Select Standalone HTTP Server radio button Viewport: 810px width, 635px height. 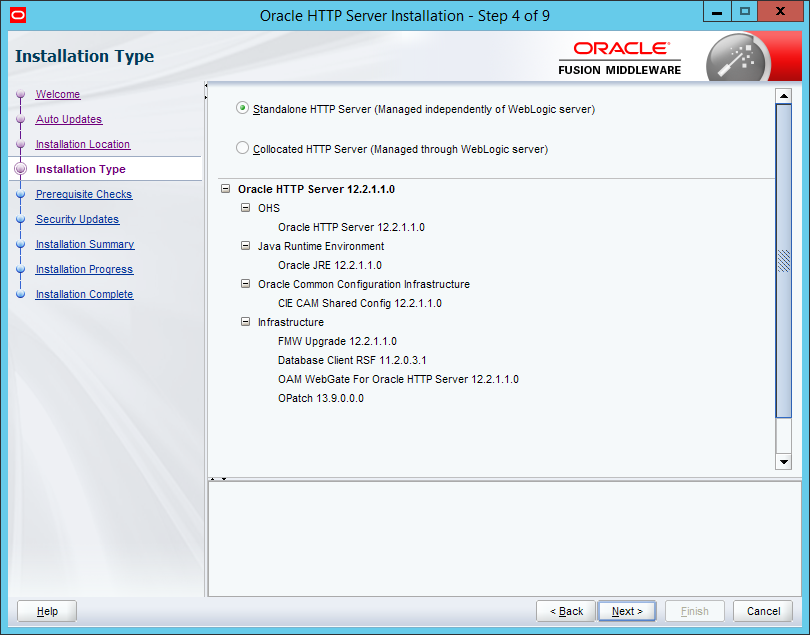tap(242, 108)
